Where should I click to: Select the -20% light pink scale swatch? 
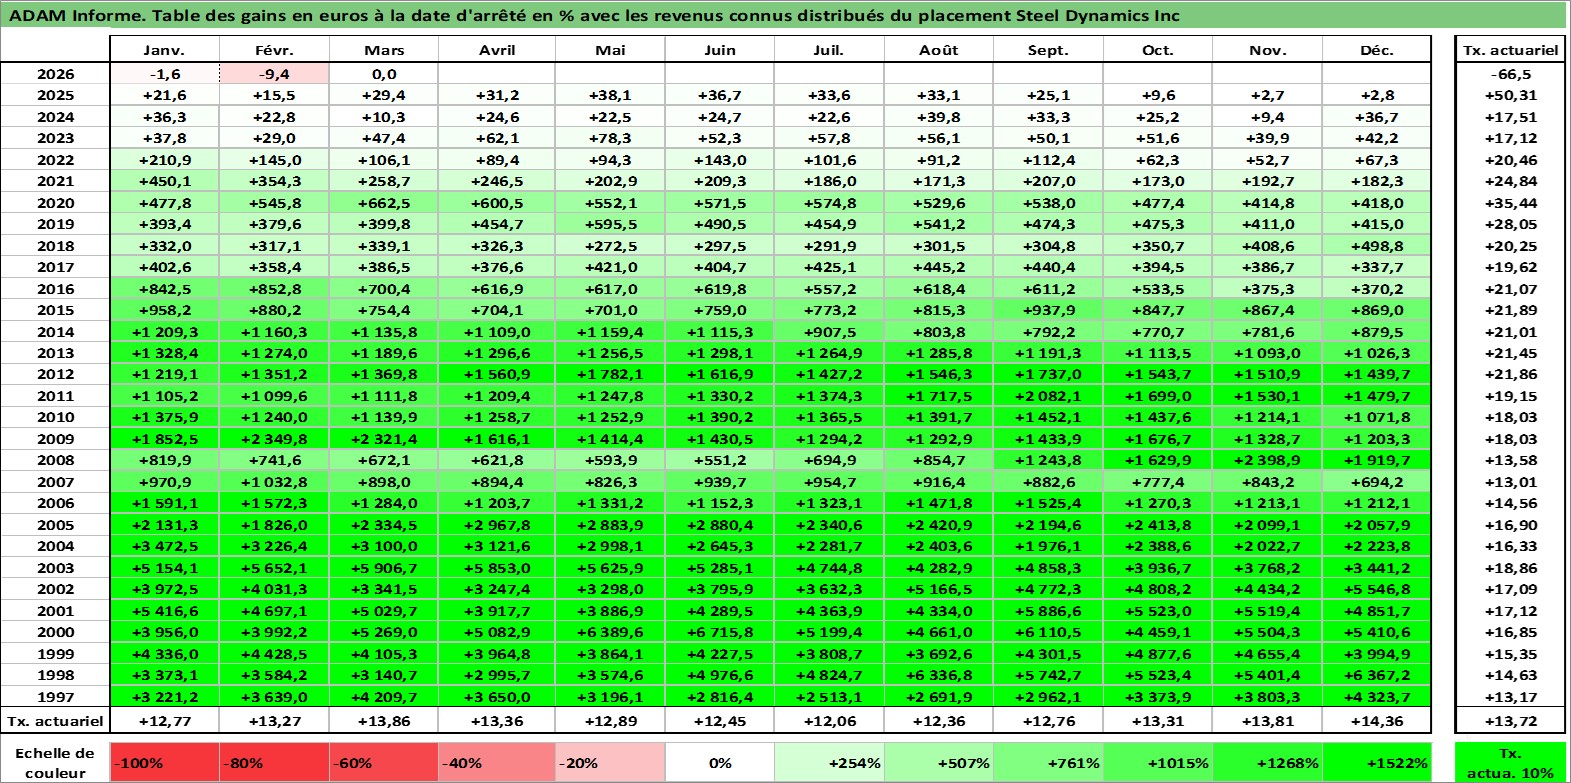coord(610,762)
